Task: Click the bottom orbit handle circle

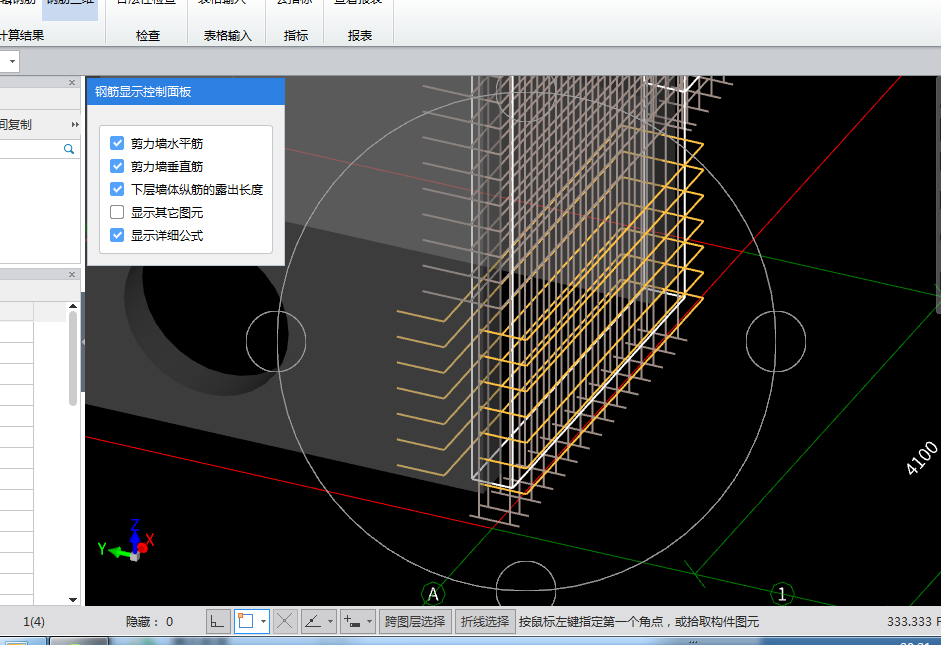Action: coord(526,585)
